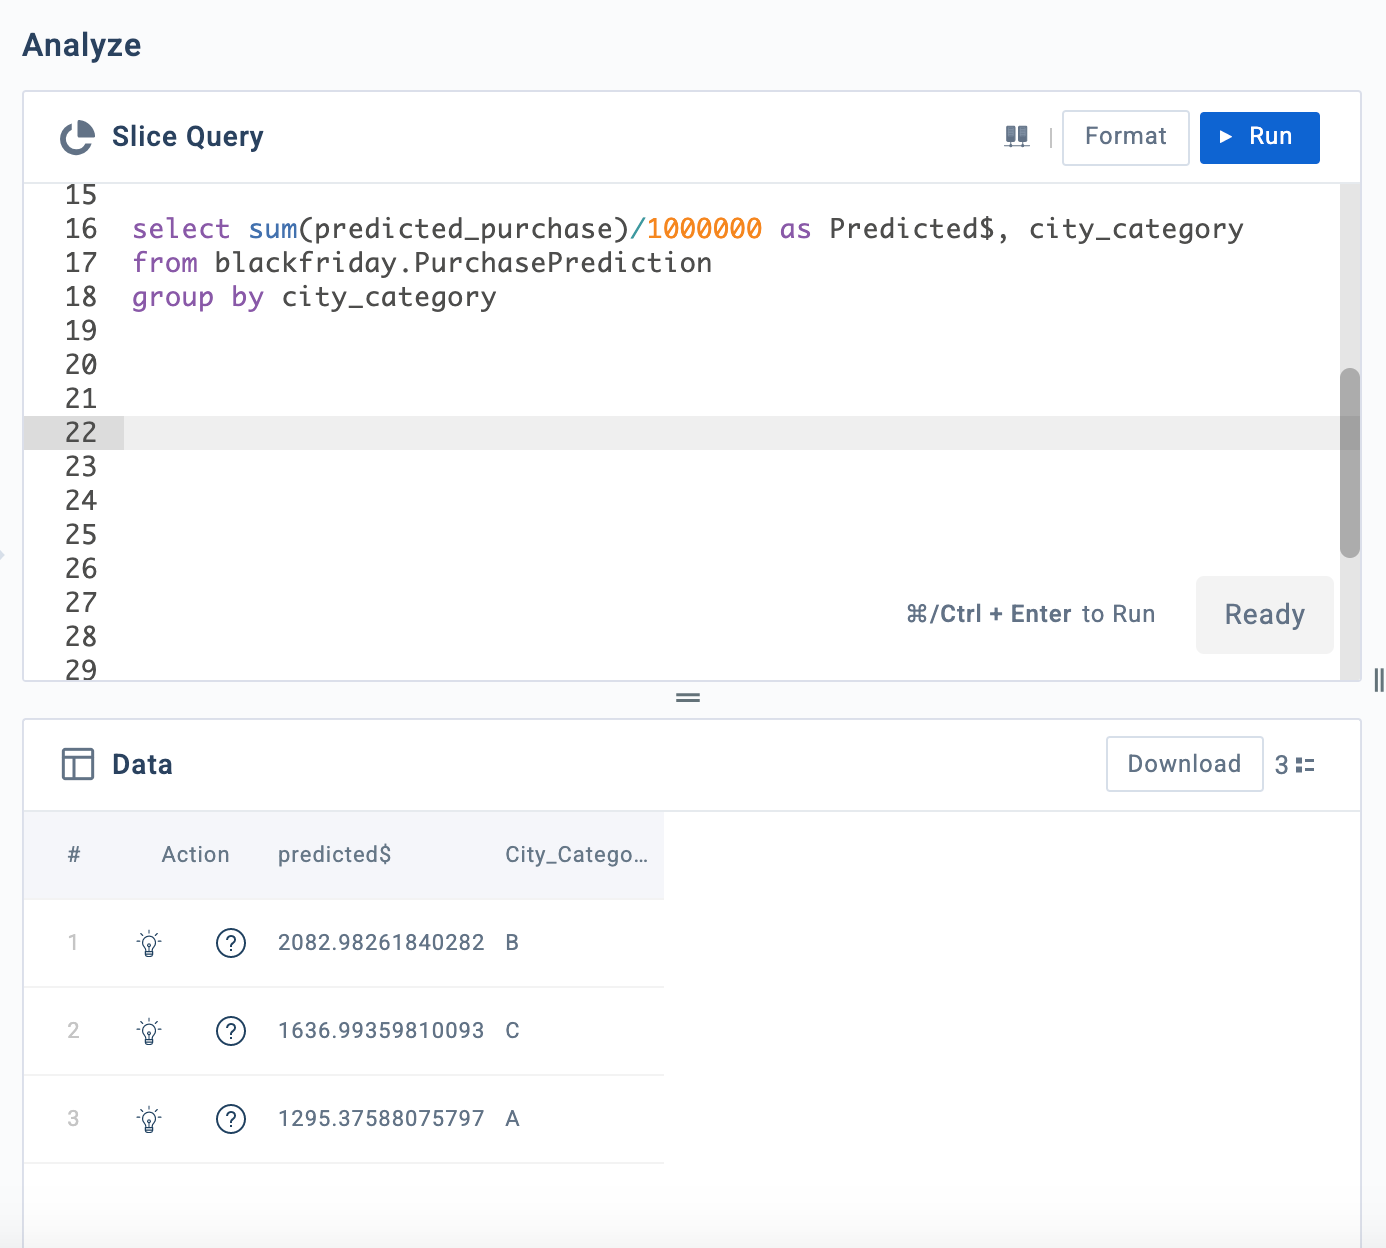Click the City_Category column header
Screen dimensions: 1386x1248
(x=576, y=855)
